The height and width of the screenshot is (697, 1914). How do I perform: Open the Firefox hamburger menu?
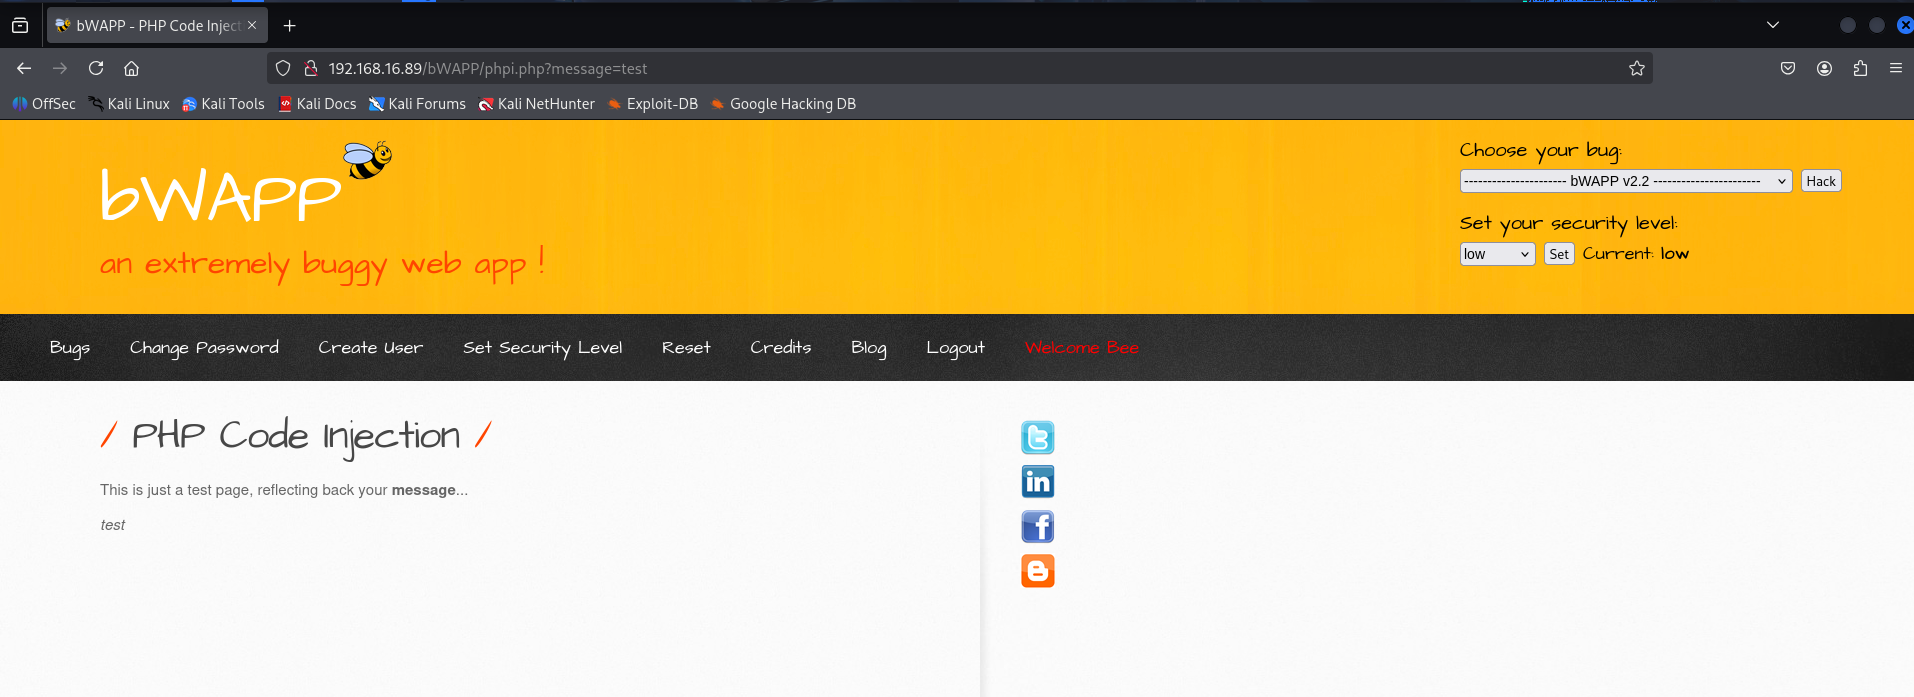1895,68
